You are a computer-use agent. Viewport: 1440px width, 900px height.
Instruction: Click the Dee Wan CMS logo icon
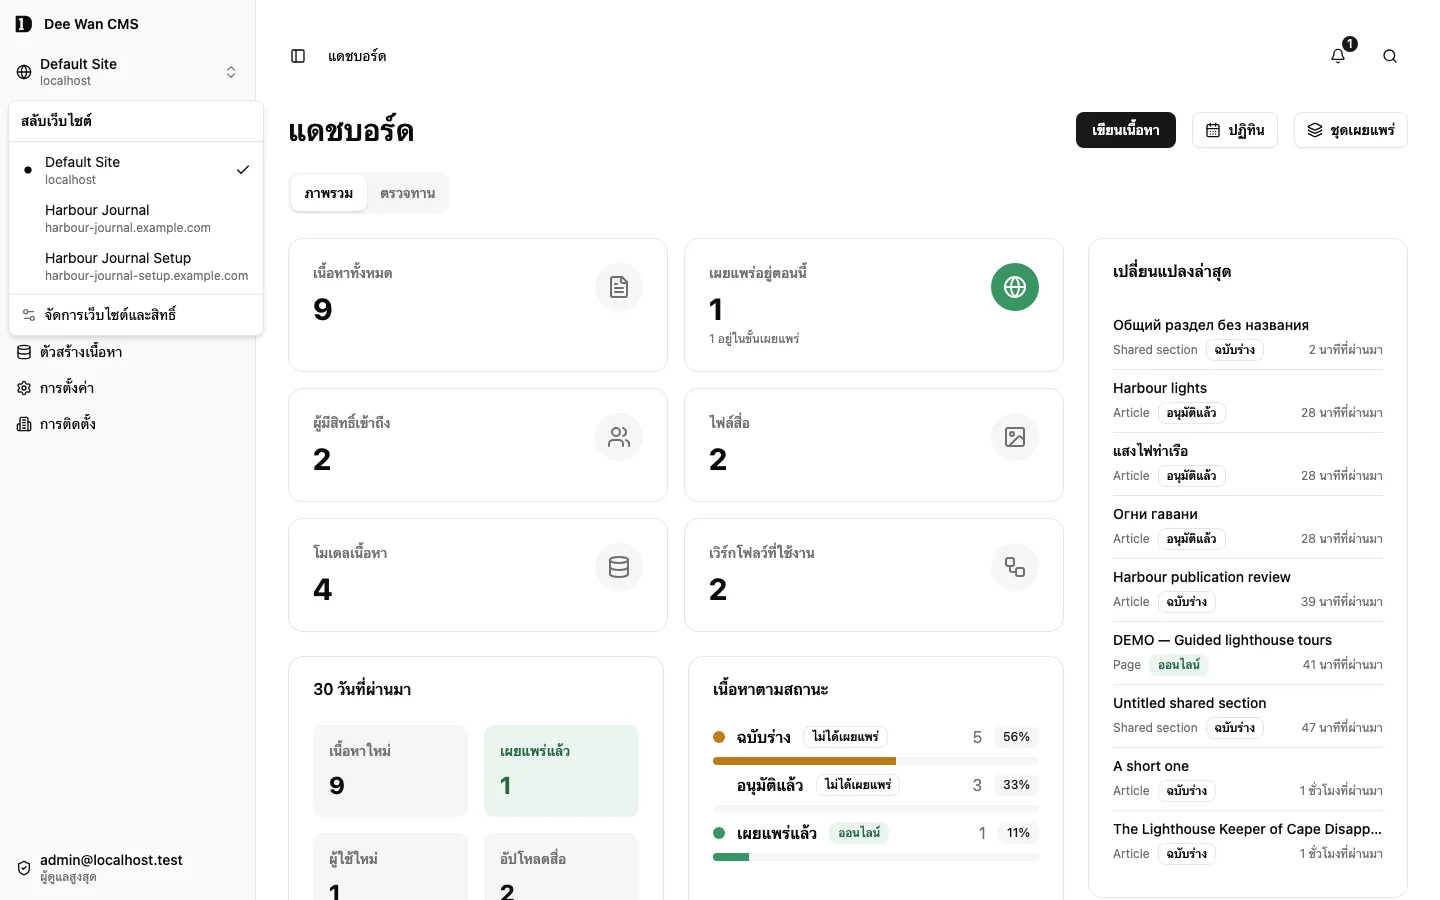(x=24, y=24)
